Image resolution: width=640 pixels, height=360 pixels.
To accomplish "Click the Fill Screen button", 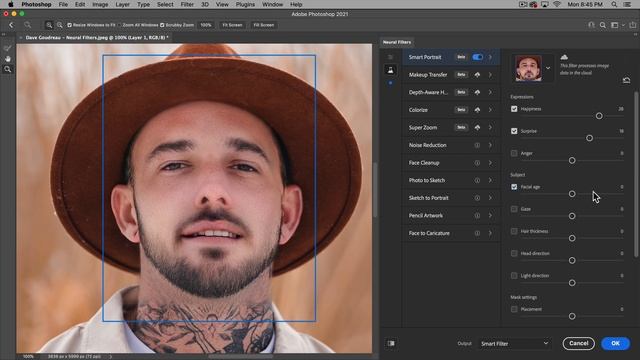I will click(264, 25).
